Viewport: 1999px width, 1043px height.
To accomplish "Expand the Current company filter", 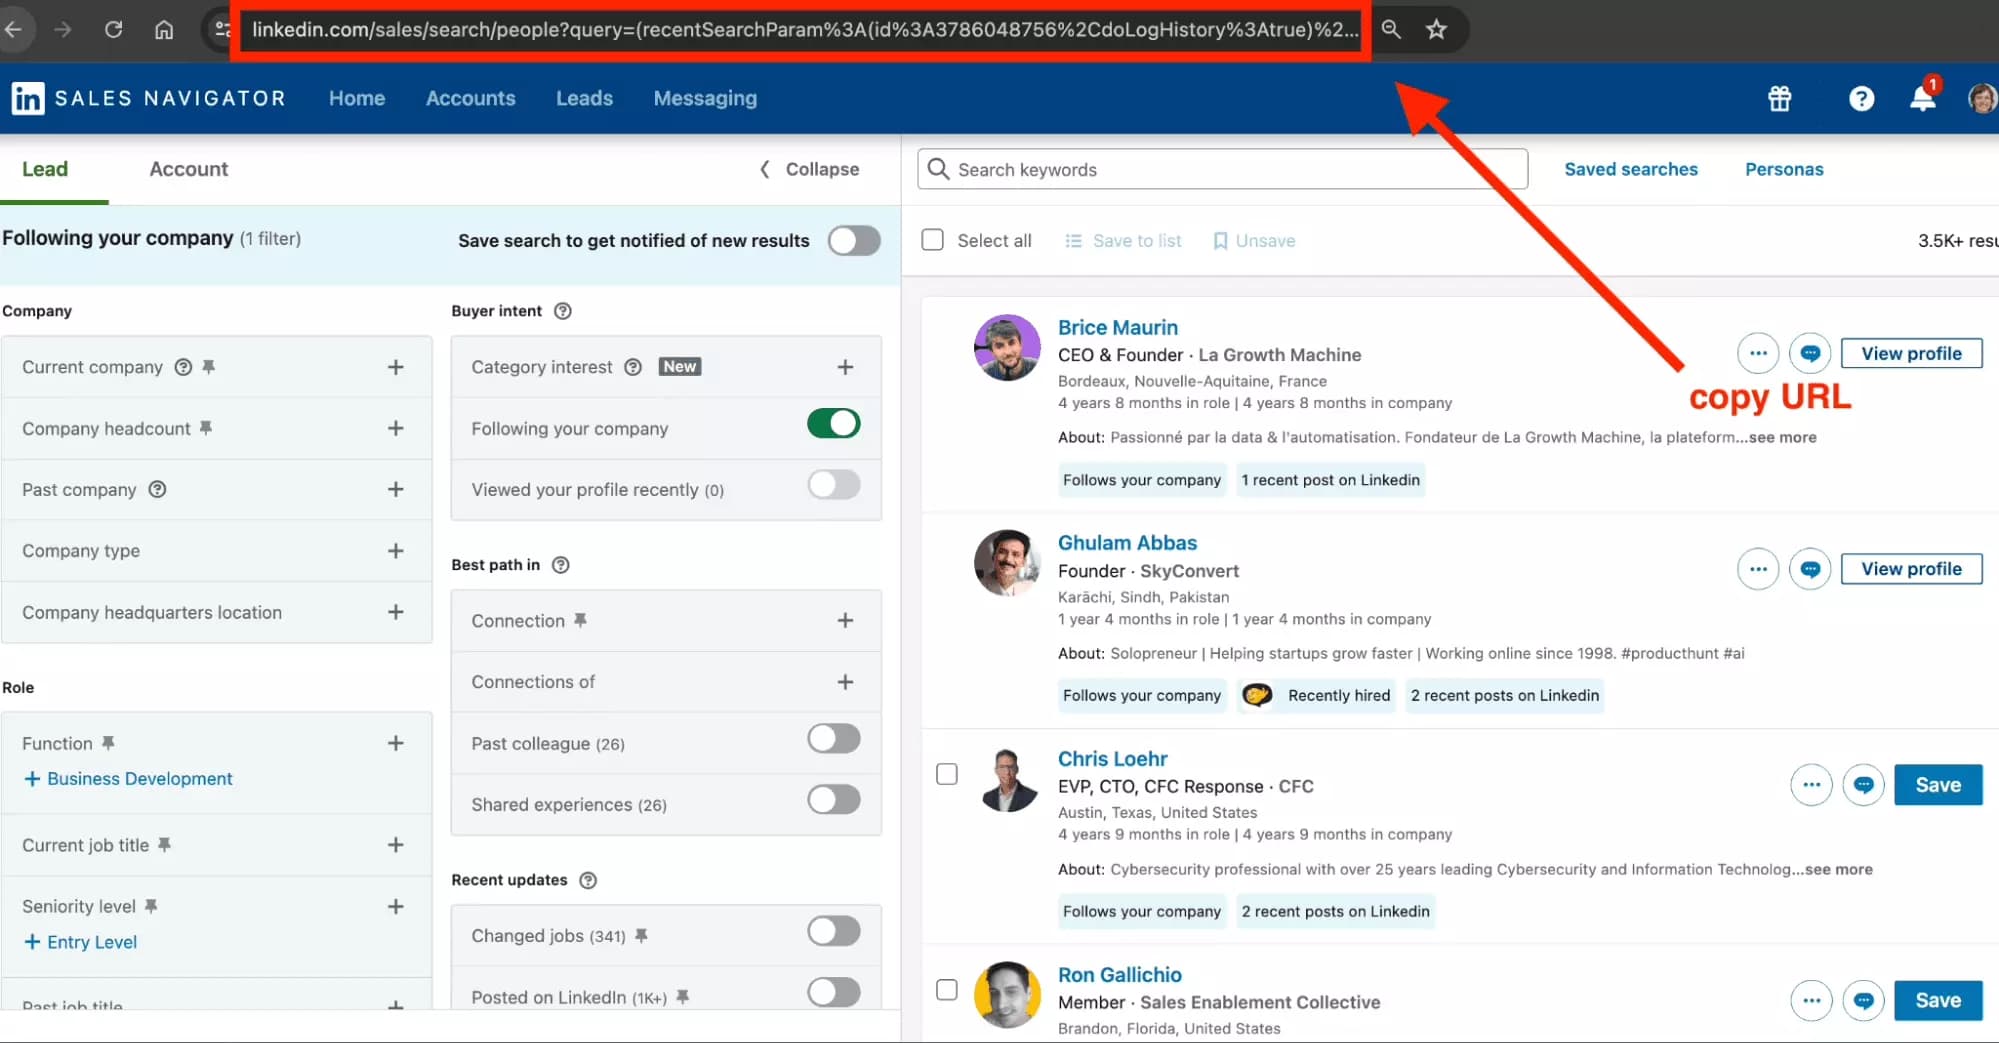I will (396, 366).
